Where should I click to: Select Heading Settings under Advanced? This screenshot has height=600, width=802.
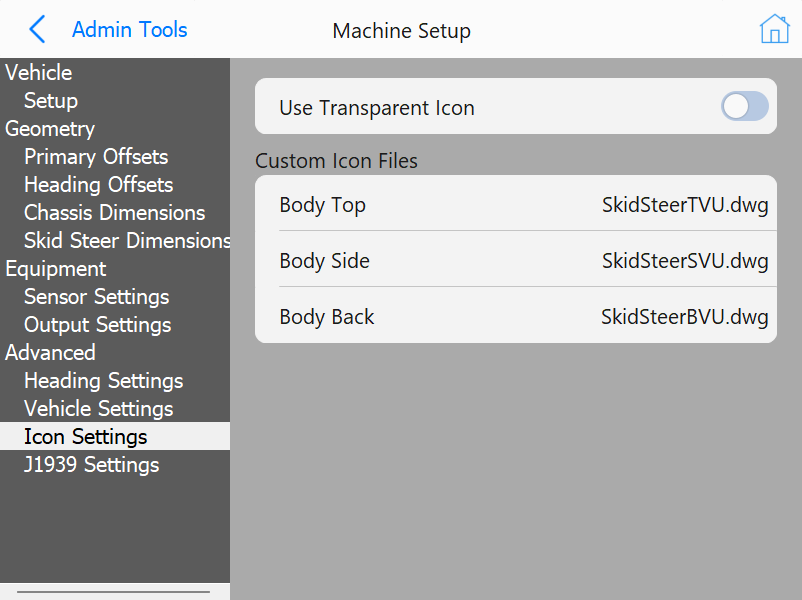104,381
